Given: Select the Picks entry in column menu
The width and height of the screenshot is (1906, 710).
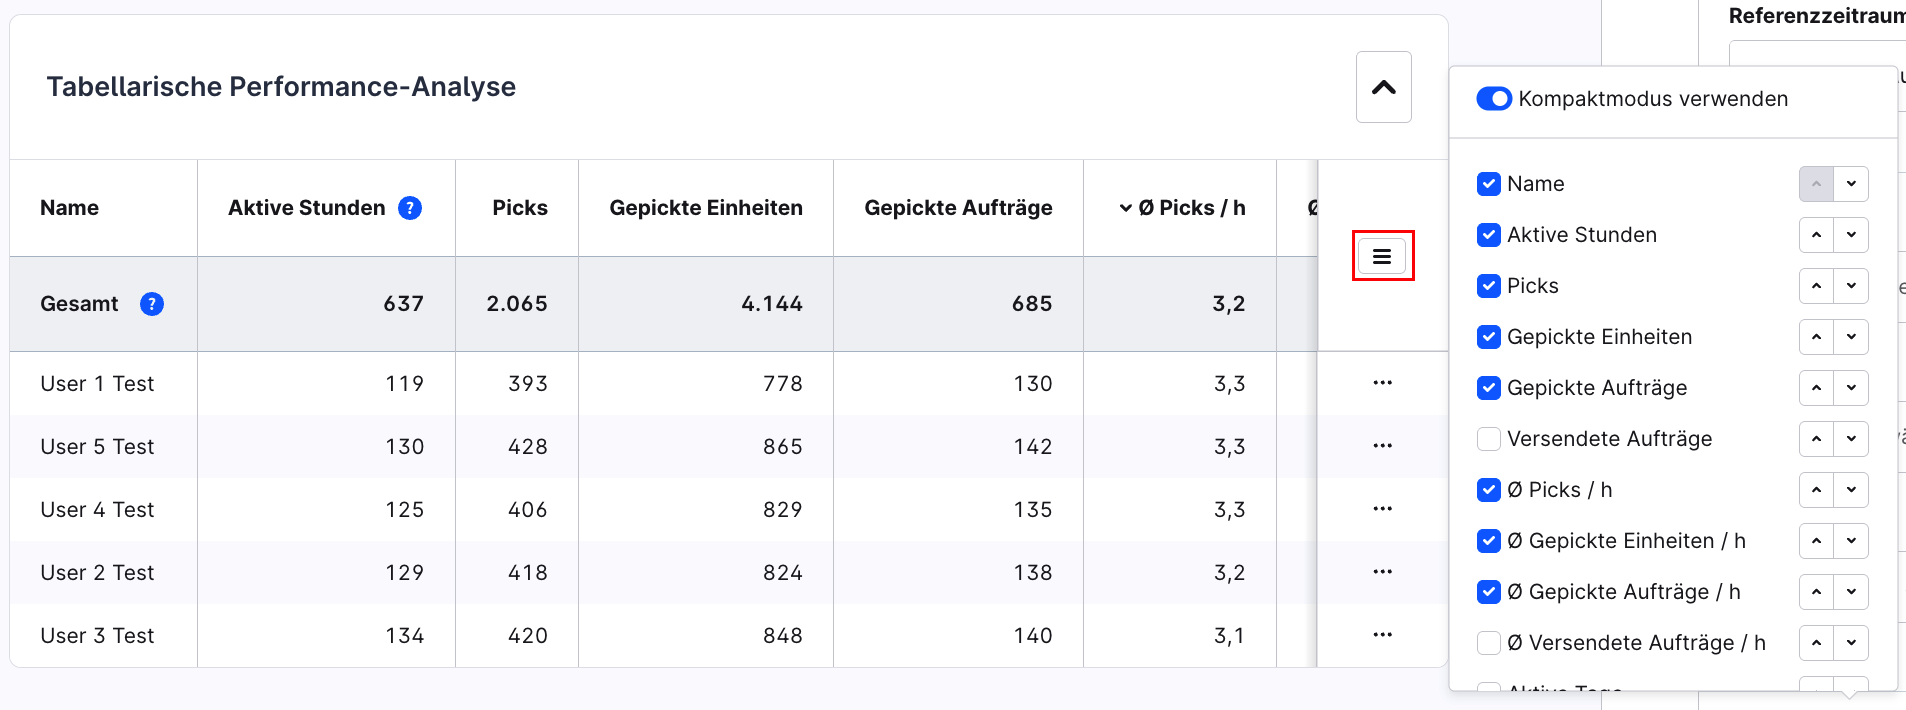Looking at the screenshot, I should coord(1532,286).
